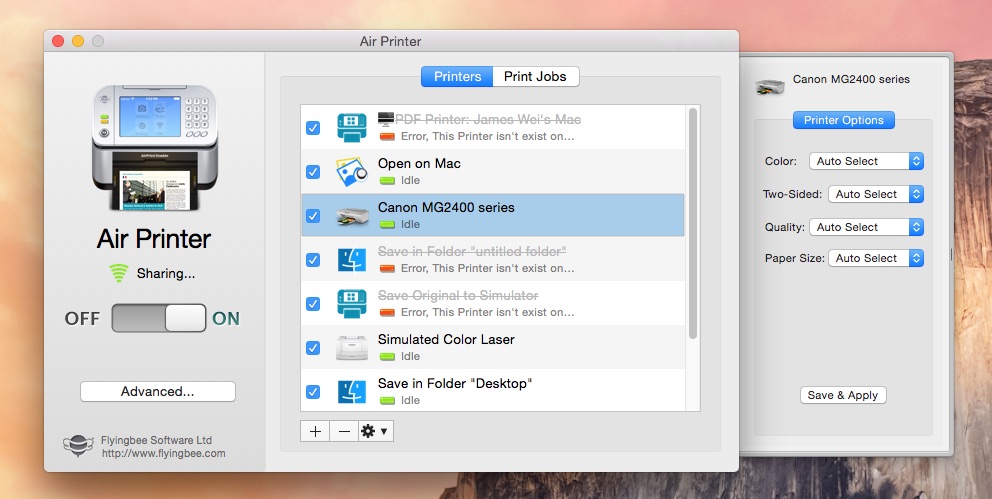Open the Color dropdown
992x499 pixels.
[x=866, y=161]
